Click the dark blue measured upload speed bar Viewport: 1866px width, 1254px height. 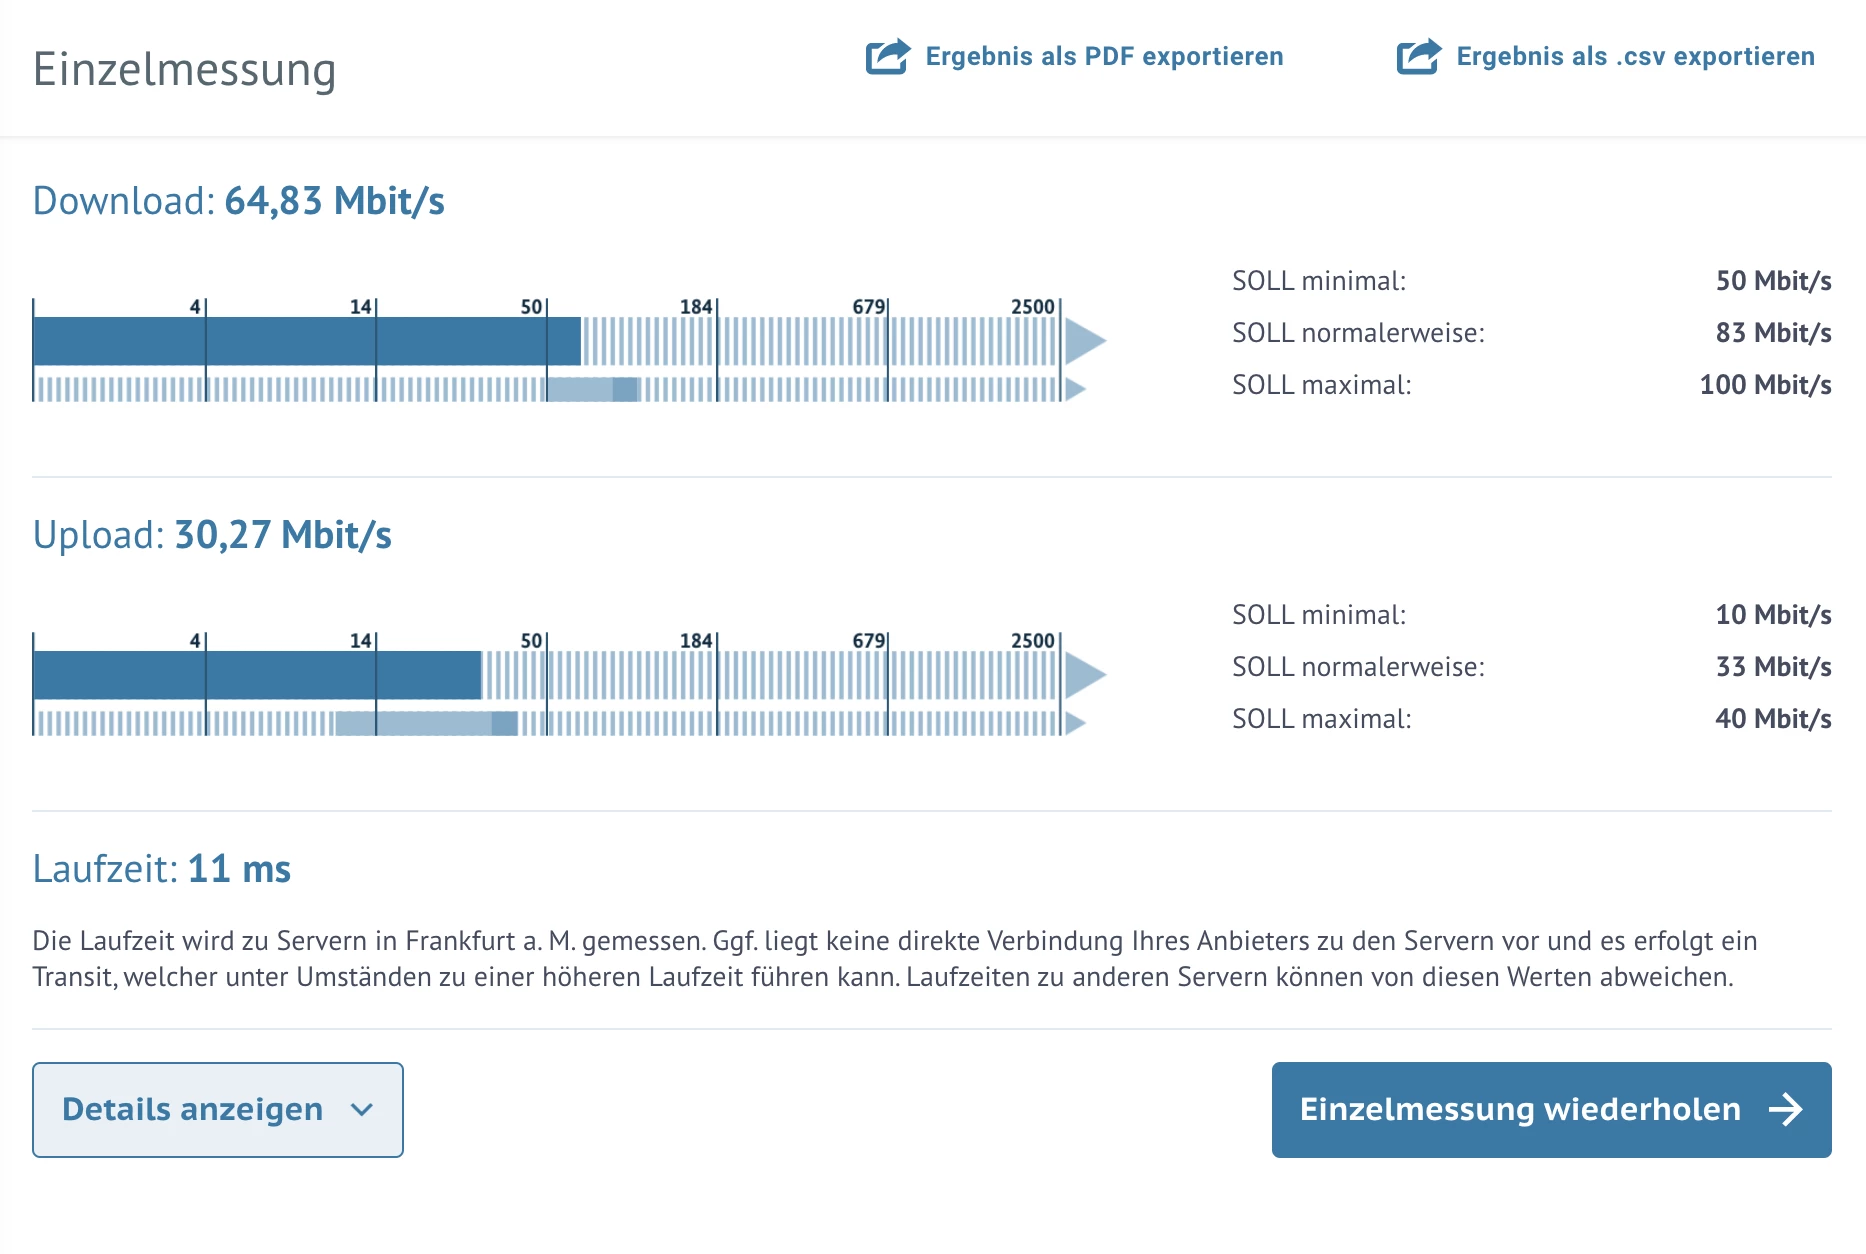point(257,675)
